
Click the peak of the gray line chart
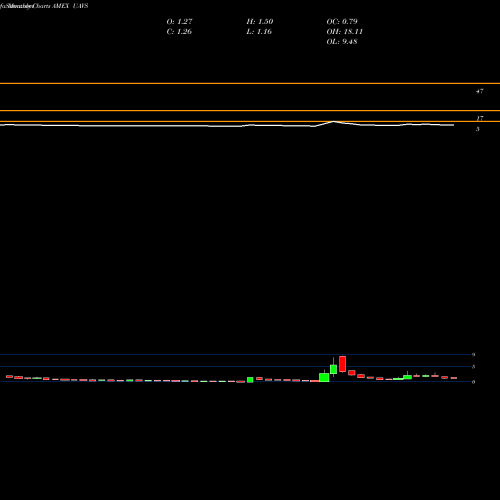coord(334,122)
